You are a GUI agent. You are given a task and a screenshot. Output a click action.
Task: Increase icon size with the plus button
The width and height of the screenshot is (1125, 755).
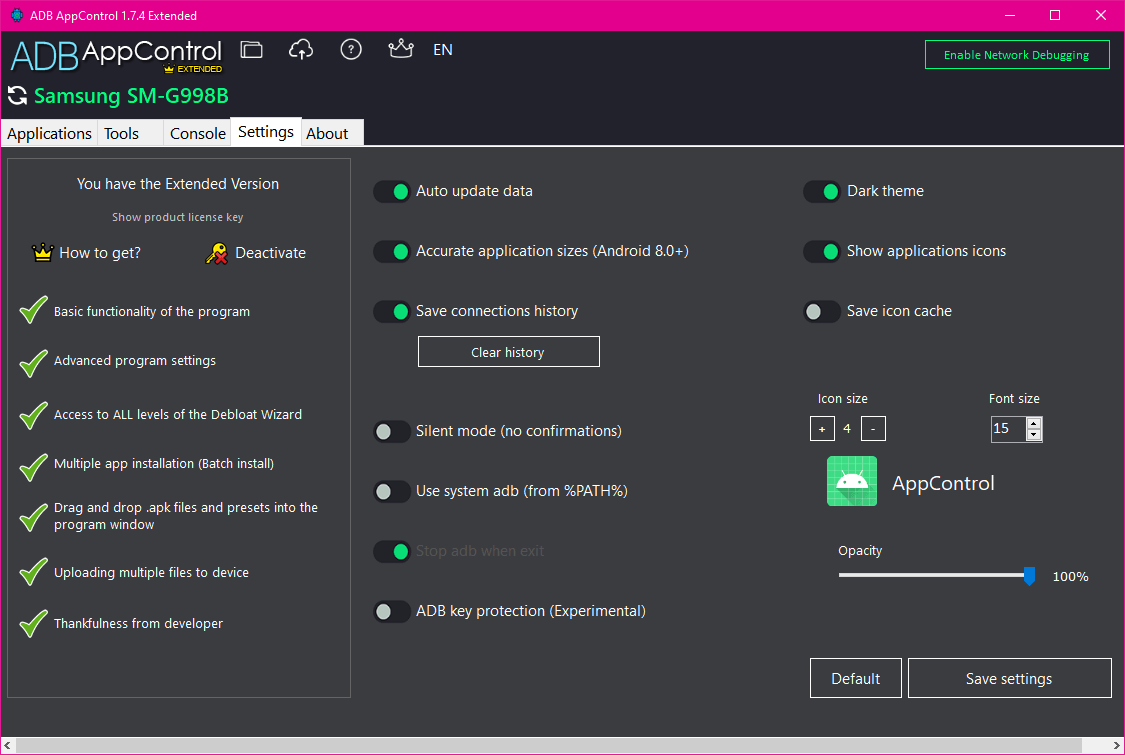pyautogui.click(x=822, y=428)
